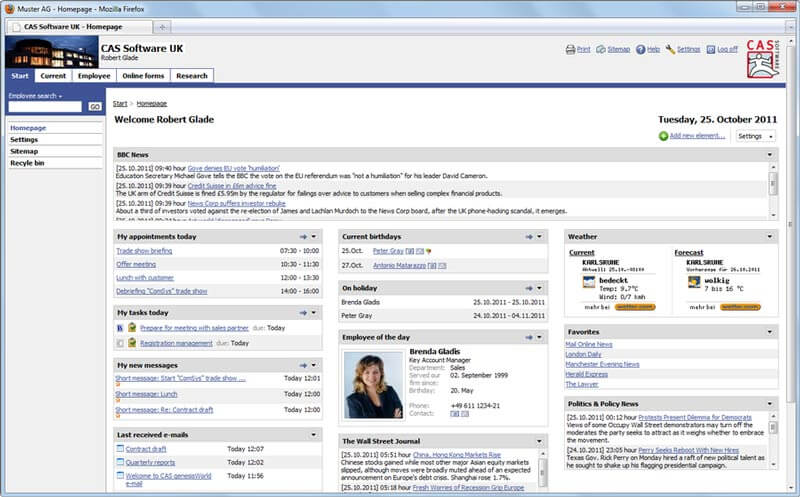The height and width of the screenshot is (497, 800).
Task: Open the BBC News panel dropdown arrow
Action: 770,155
